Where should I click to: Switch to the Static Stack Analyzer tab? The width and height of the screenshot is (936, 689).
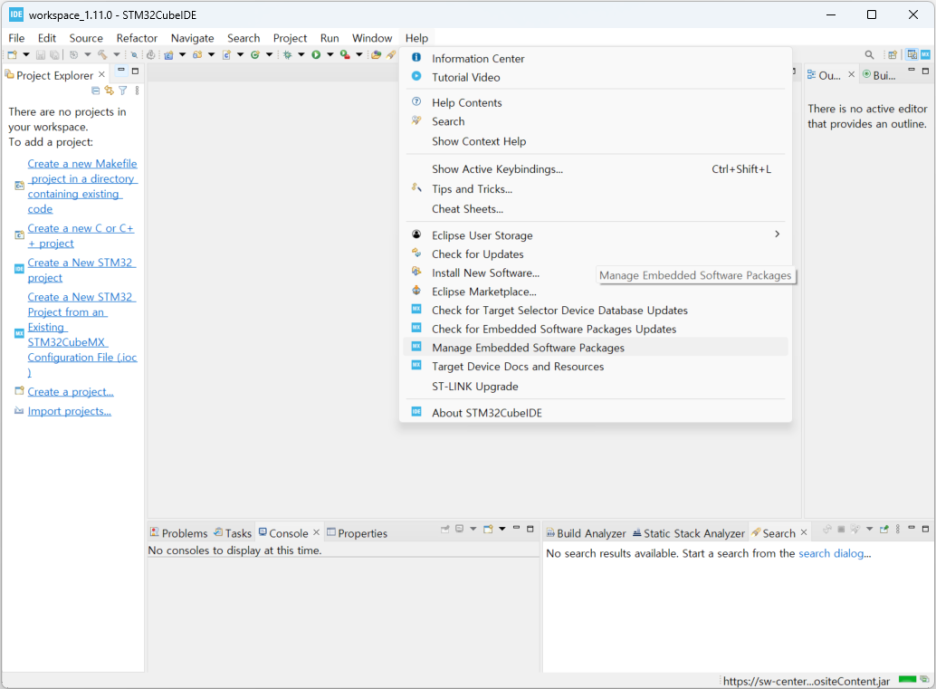point(689,533)
